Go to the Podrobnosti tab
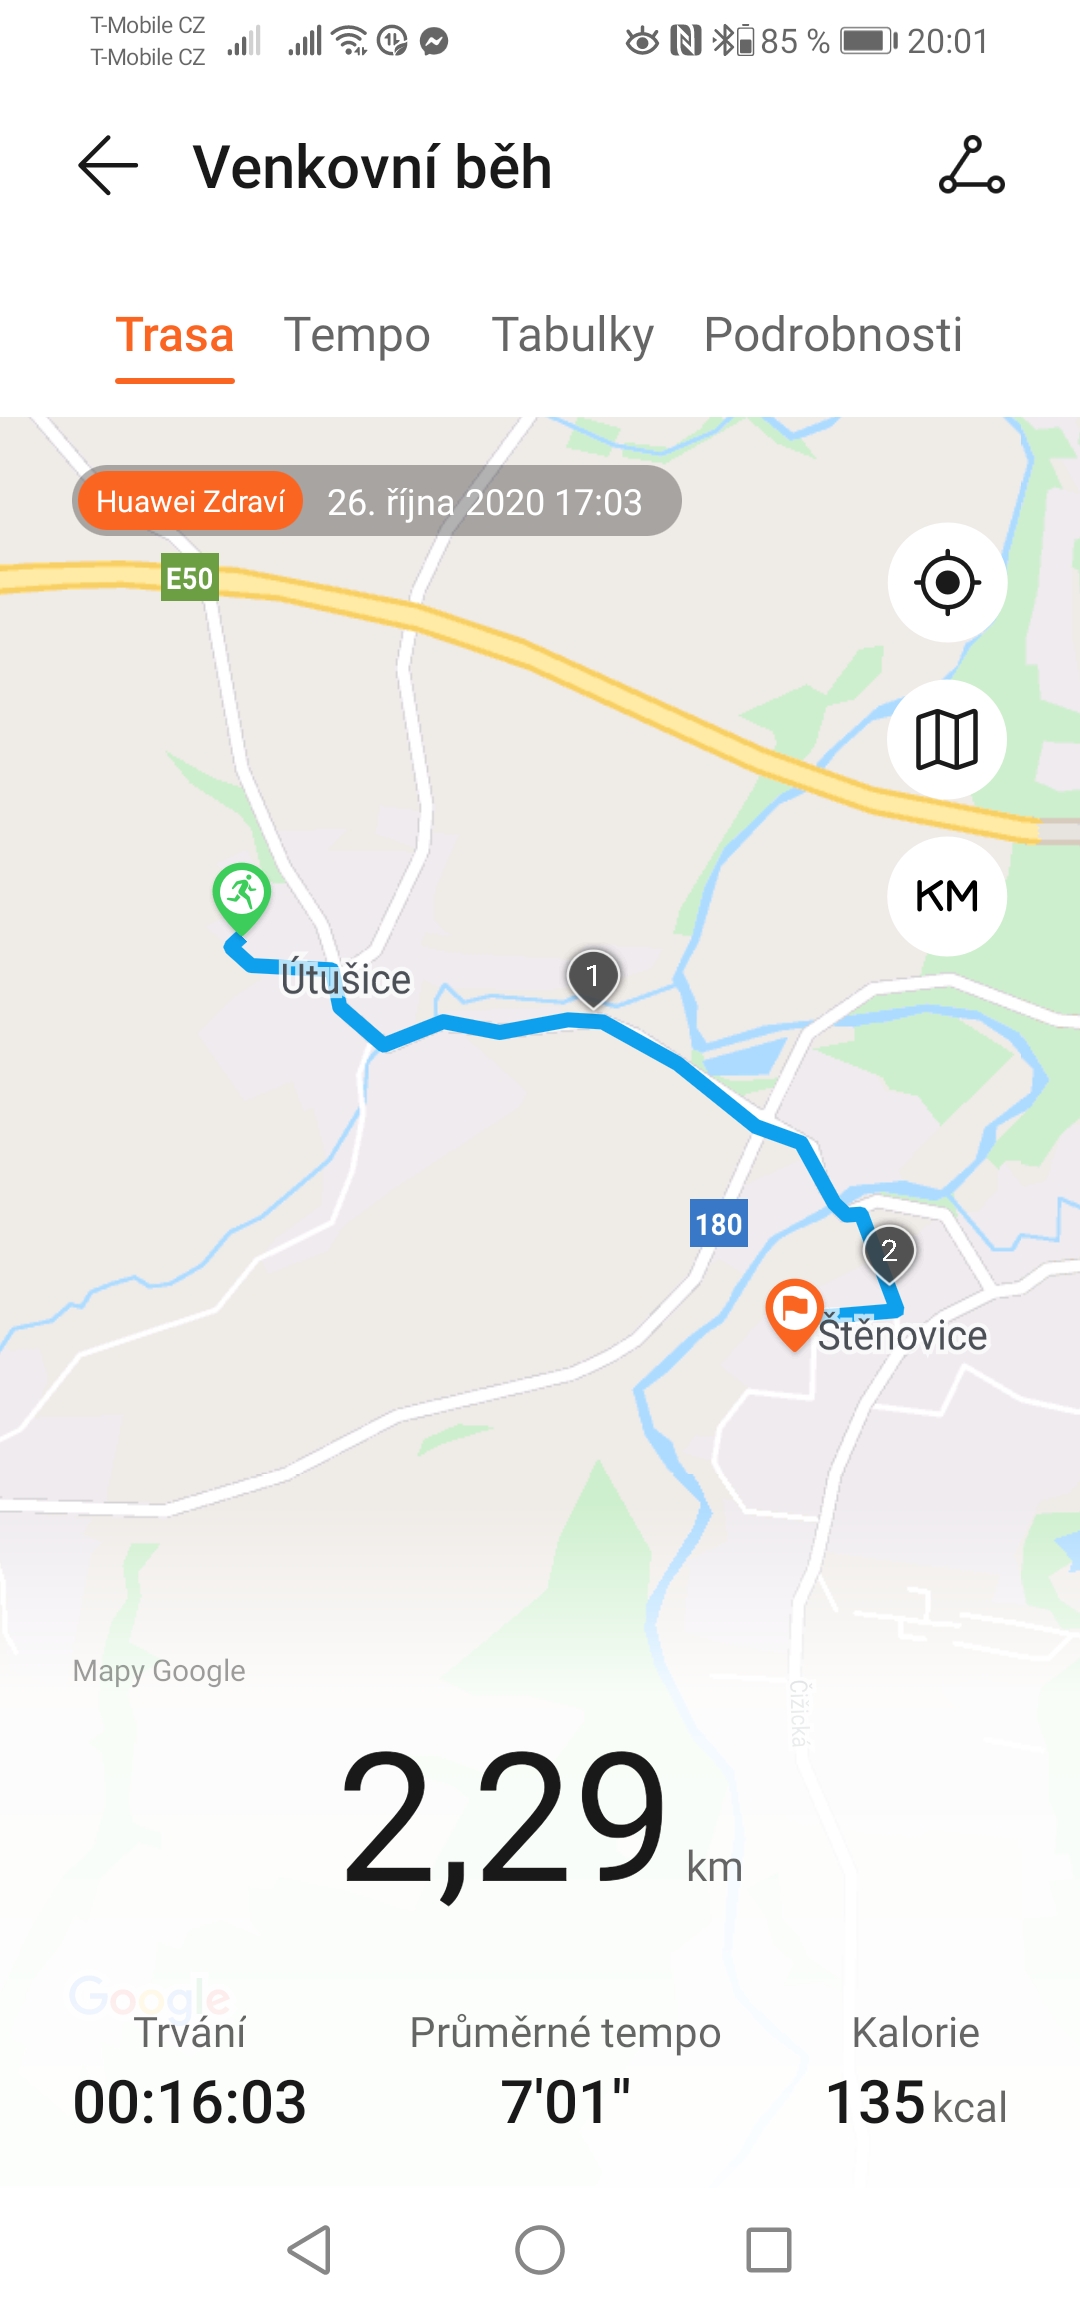Viewport: 1080px width, 2312px height. (x=833, y=335)
